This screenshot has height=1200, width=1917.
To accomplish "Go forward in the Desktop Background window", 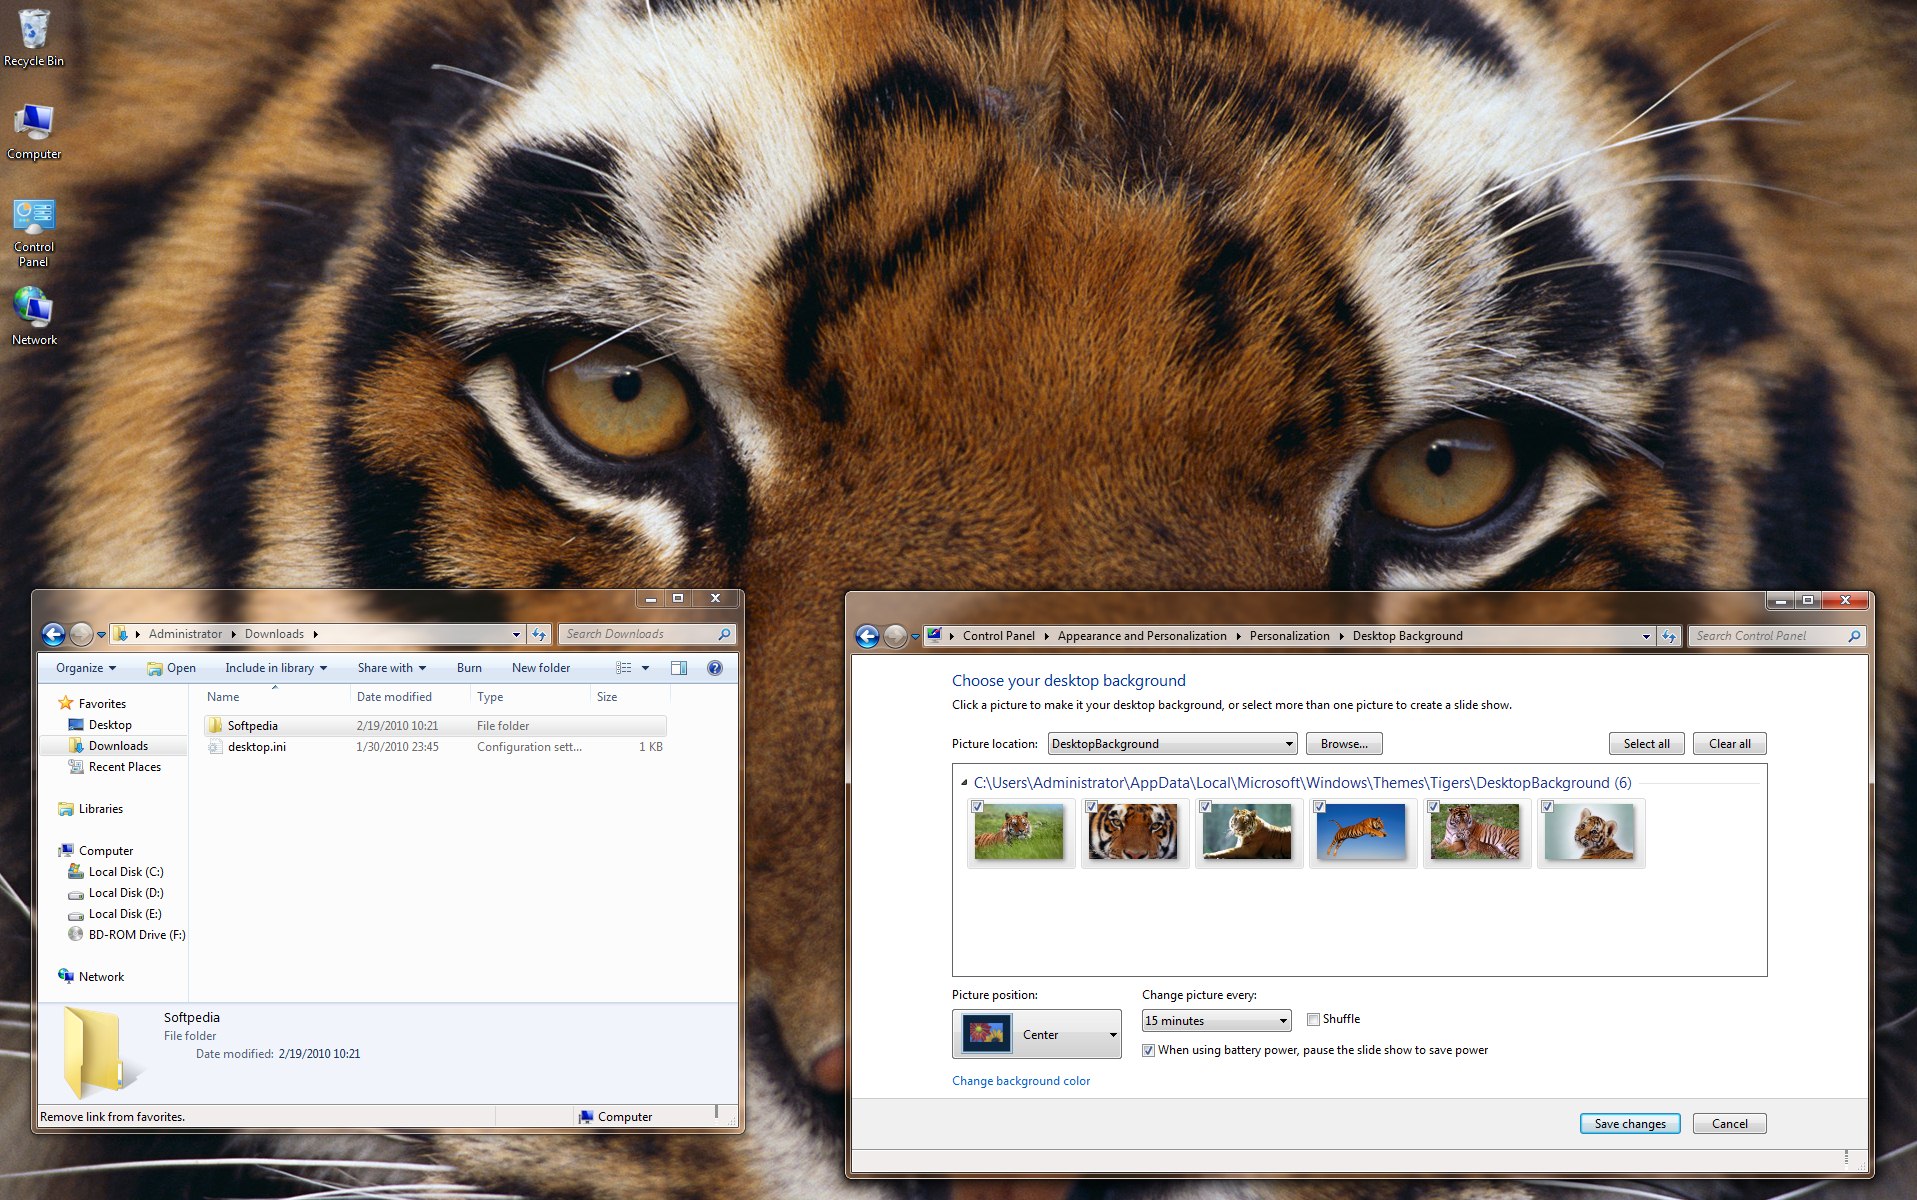I will [x=895, y=636].
